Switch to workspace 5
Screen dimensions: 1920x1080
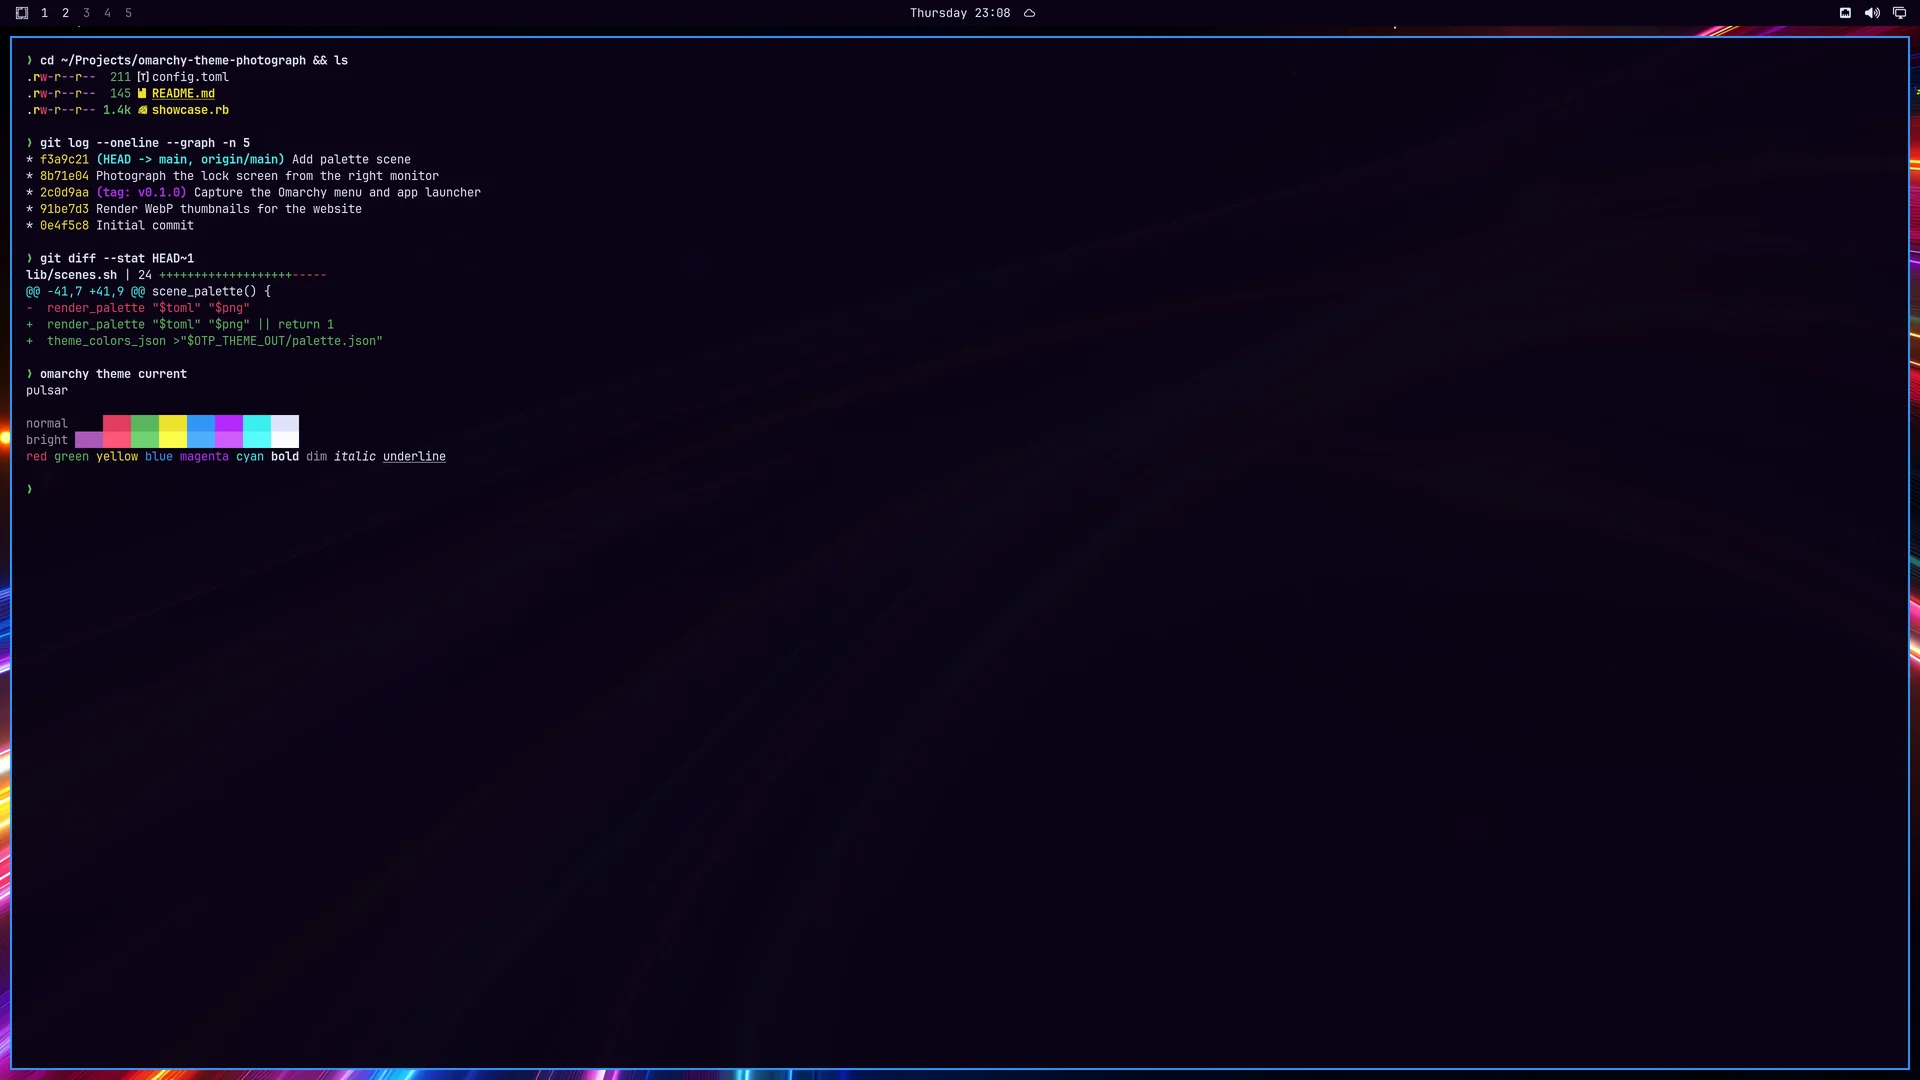128,13
